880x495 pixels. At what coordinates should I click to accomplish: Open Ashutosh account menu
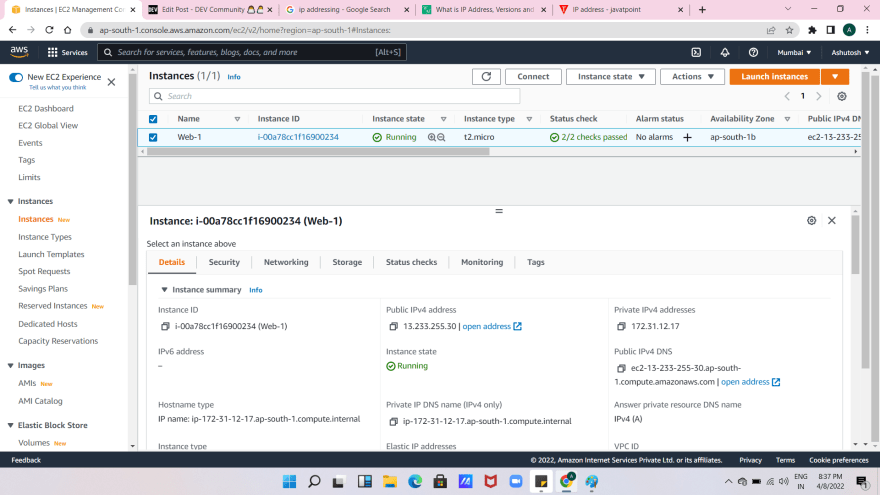(850, 52)
